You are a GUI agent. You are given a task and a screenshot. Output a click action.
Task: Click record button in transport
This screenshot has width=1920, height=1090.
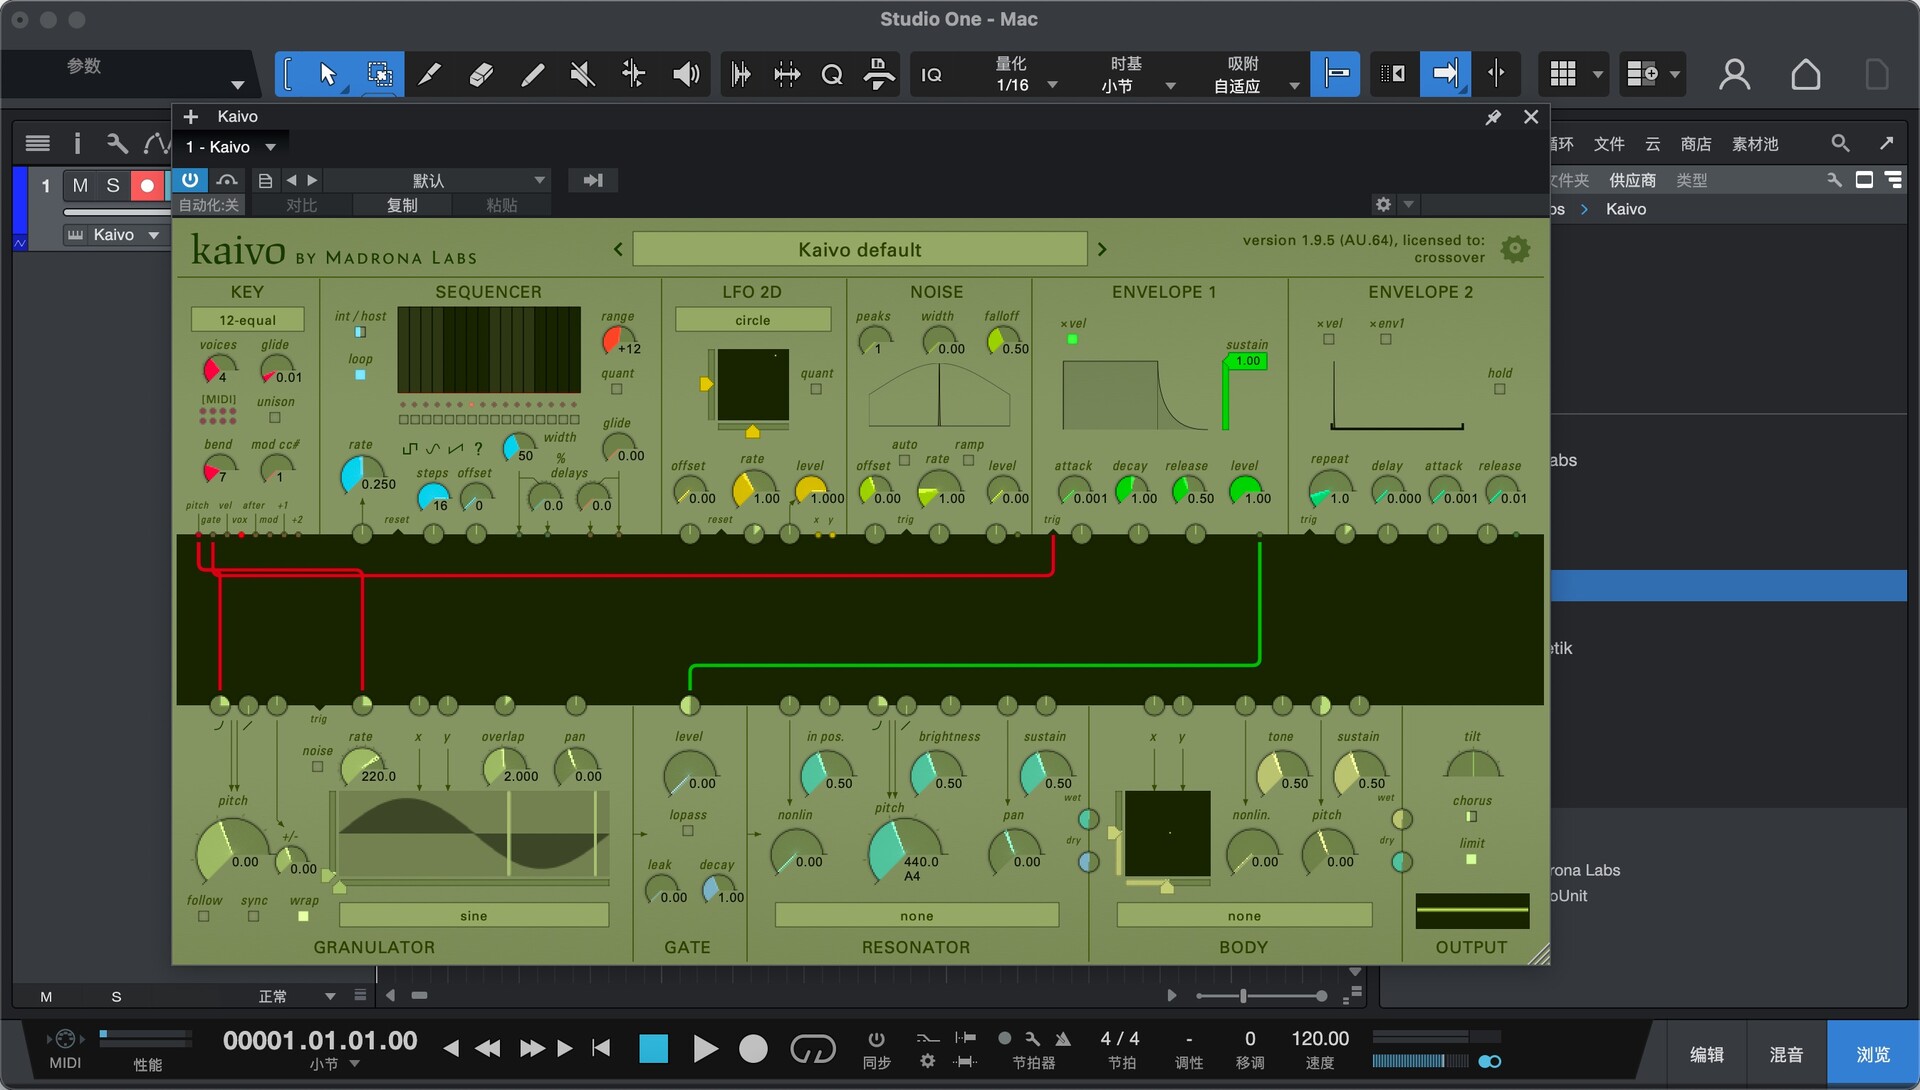coord(753,1048)
